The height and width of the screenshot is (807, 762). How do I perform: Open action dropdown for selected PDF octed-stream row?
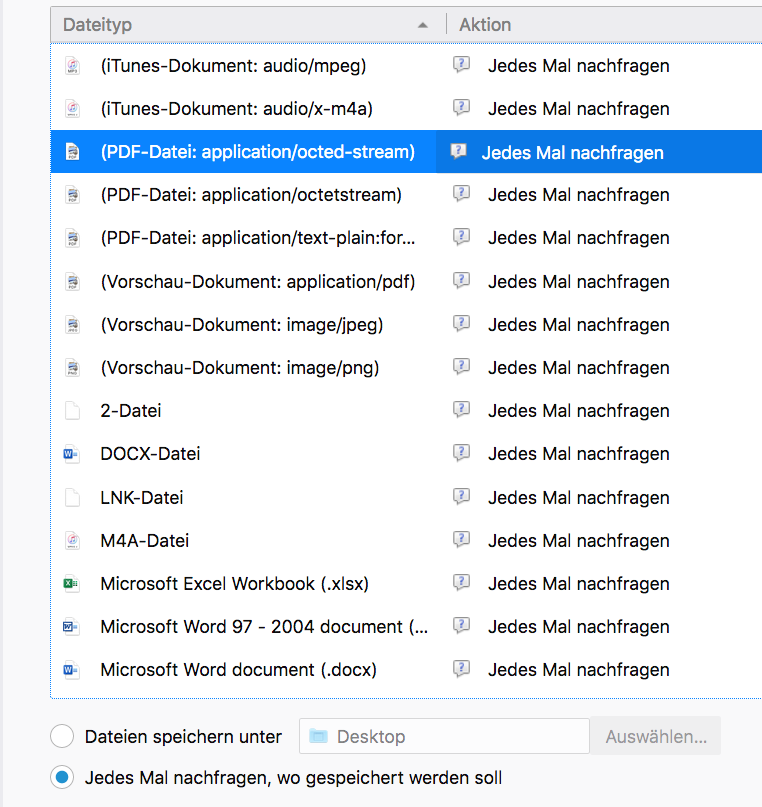[572, 153]
